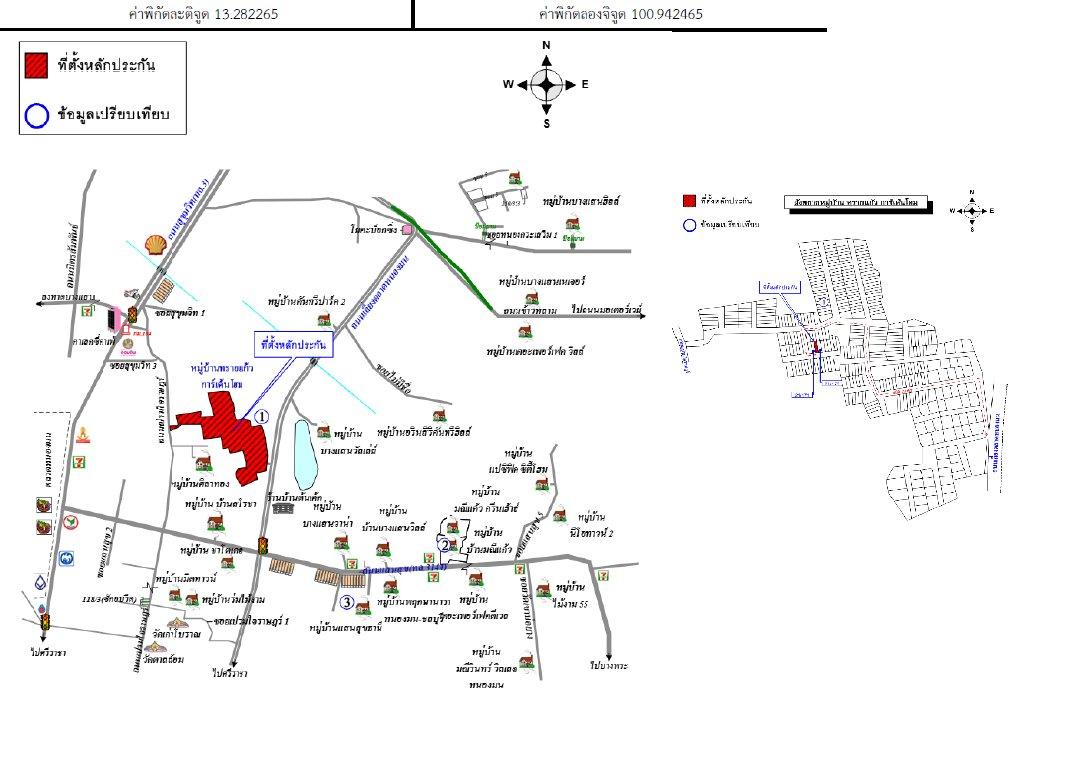Click the longitude text 100.942465
Image resolution: width=1087 pixels, height=775 pixels.
pos(667,14)
